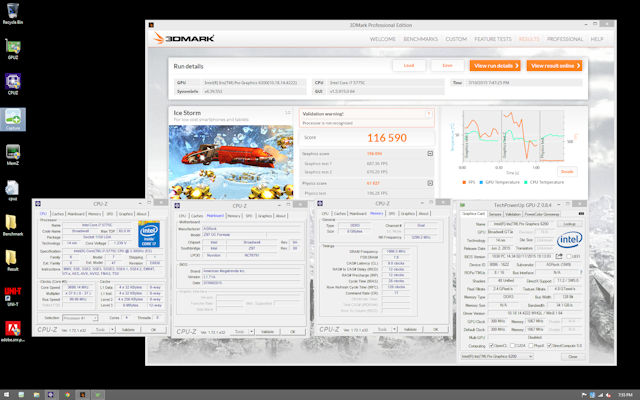Go to the BENCHMARKS section in 3DMark
Viewport: 640px width, 400px height.
(x=420, y=39)
